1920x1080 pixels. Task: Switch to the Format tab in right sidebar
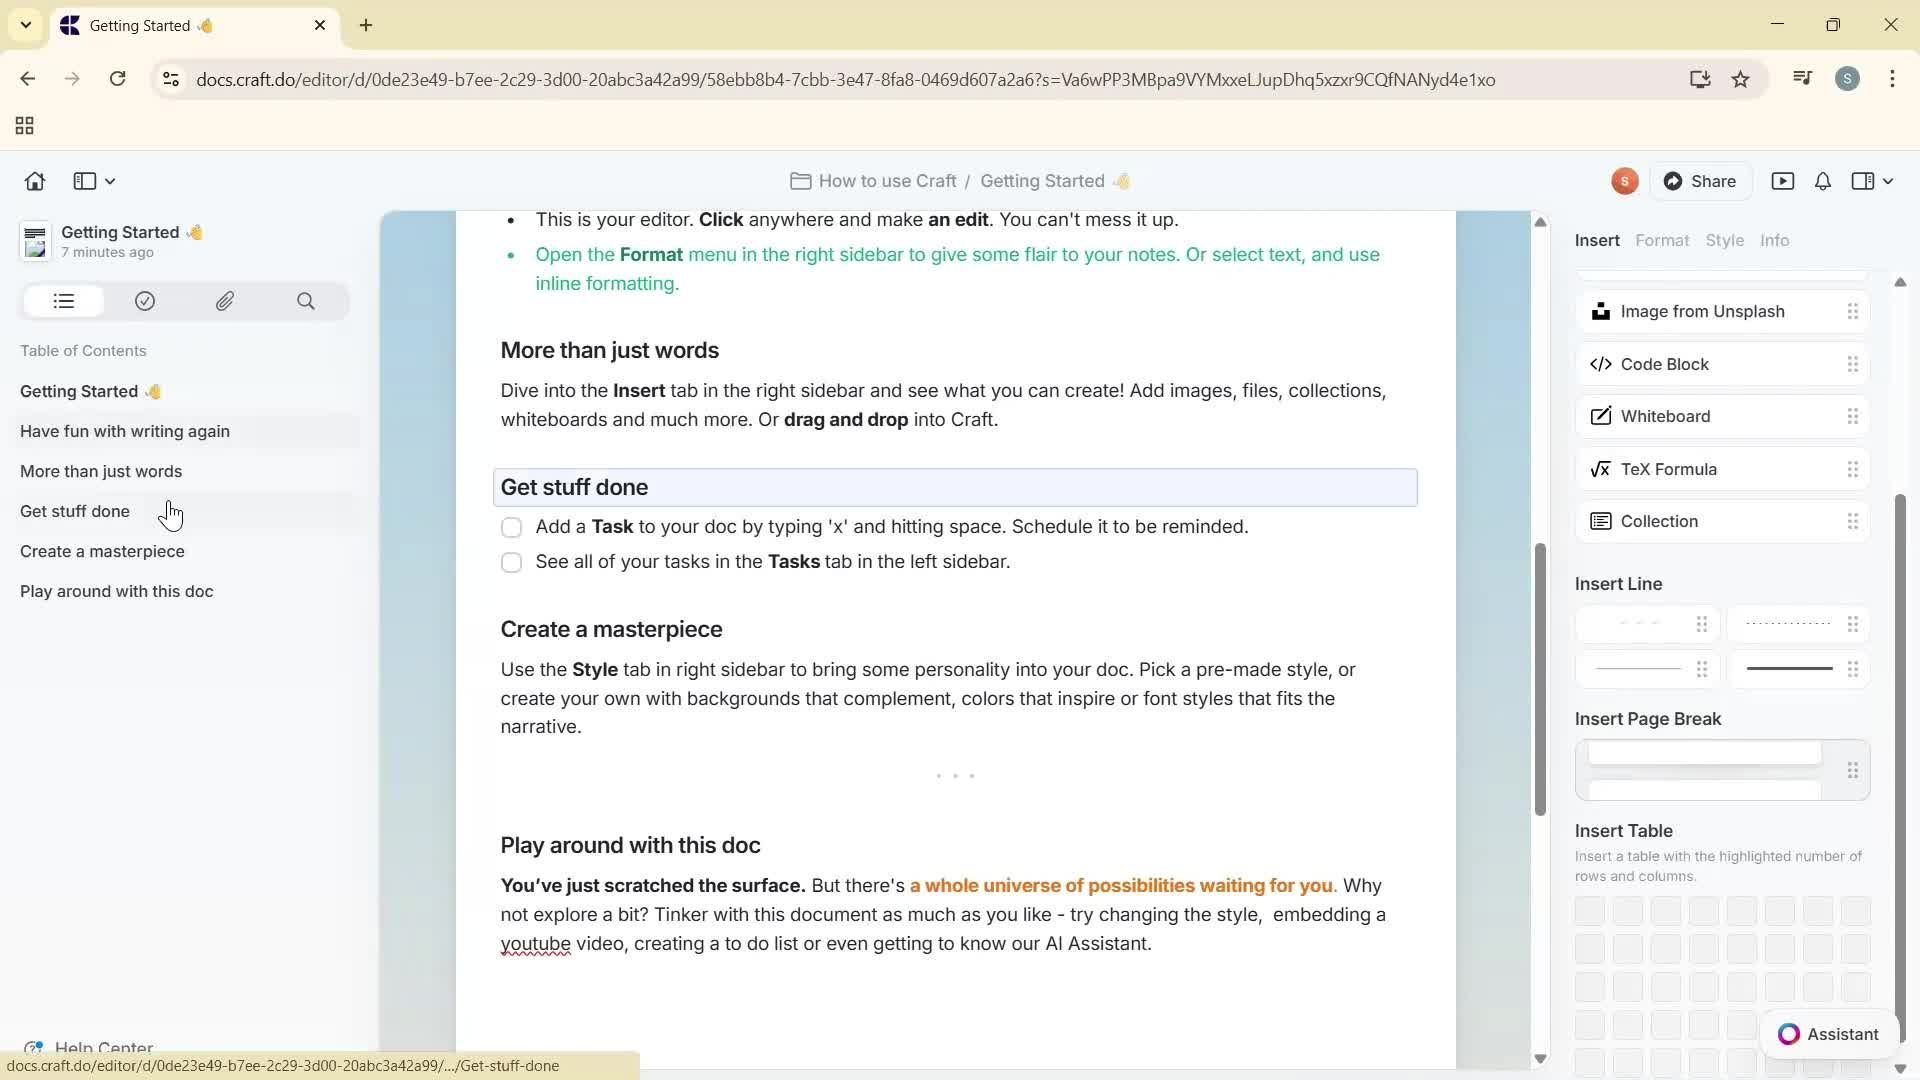point(1662,240)
